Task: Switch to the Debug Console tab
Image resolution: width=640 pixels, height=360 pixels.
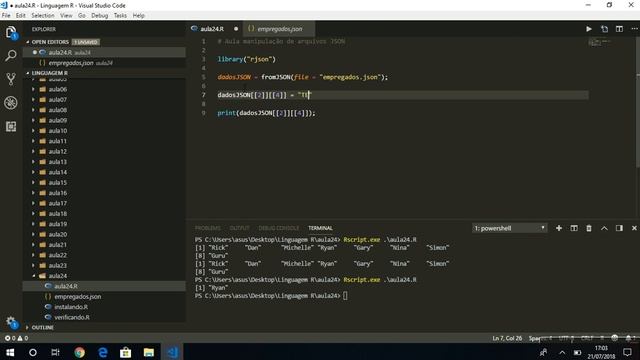Action: (278, 228)
